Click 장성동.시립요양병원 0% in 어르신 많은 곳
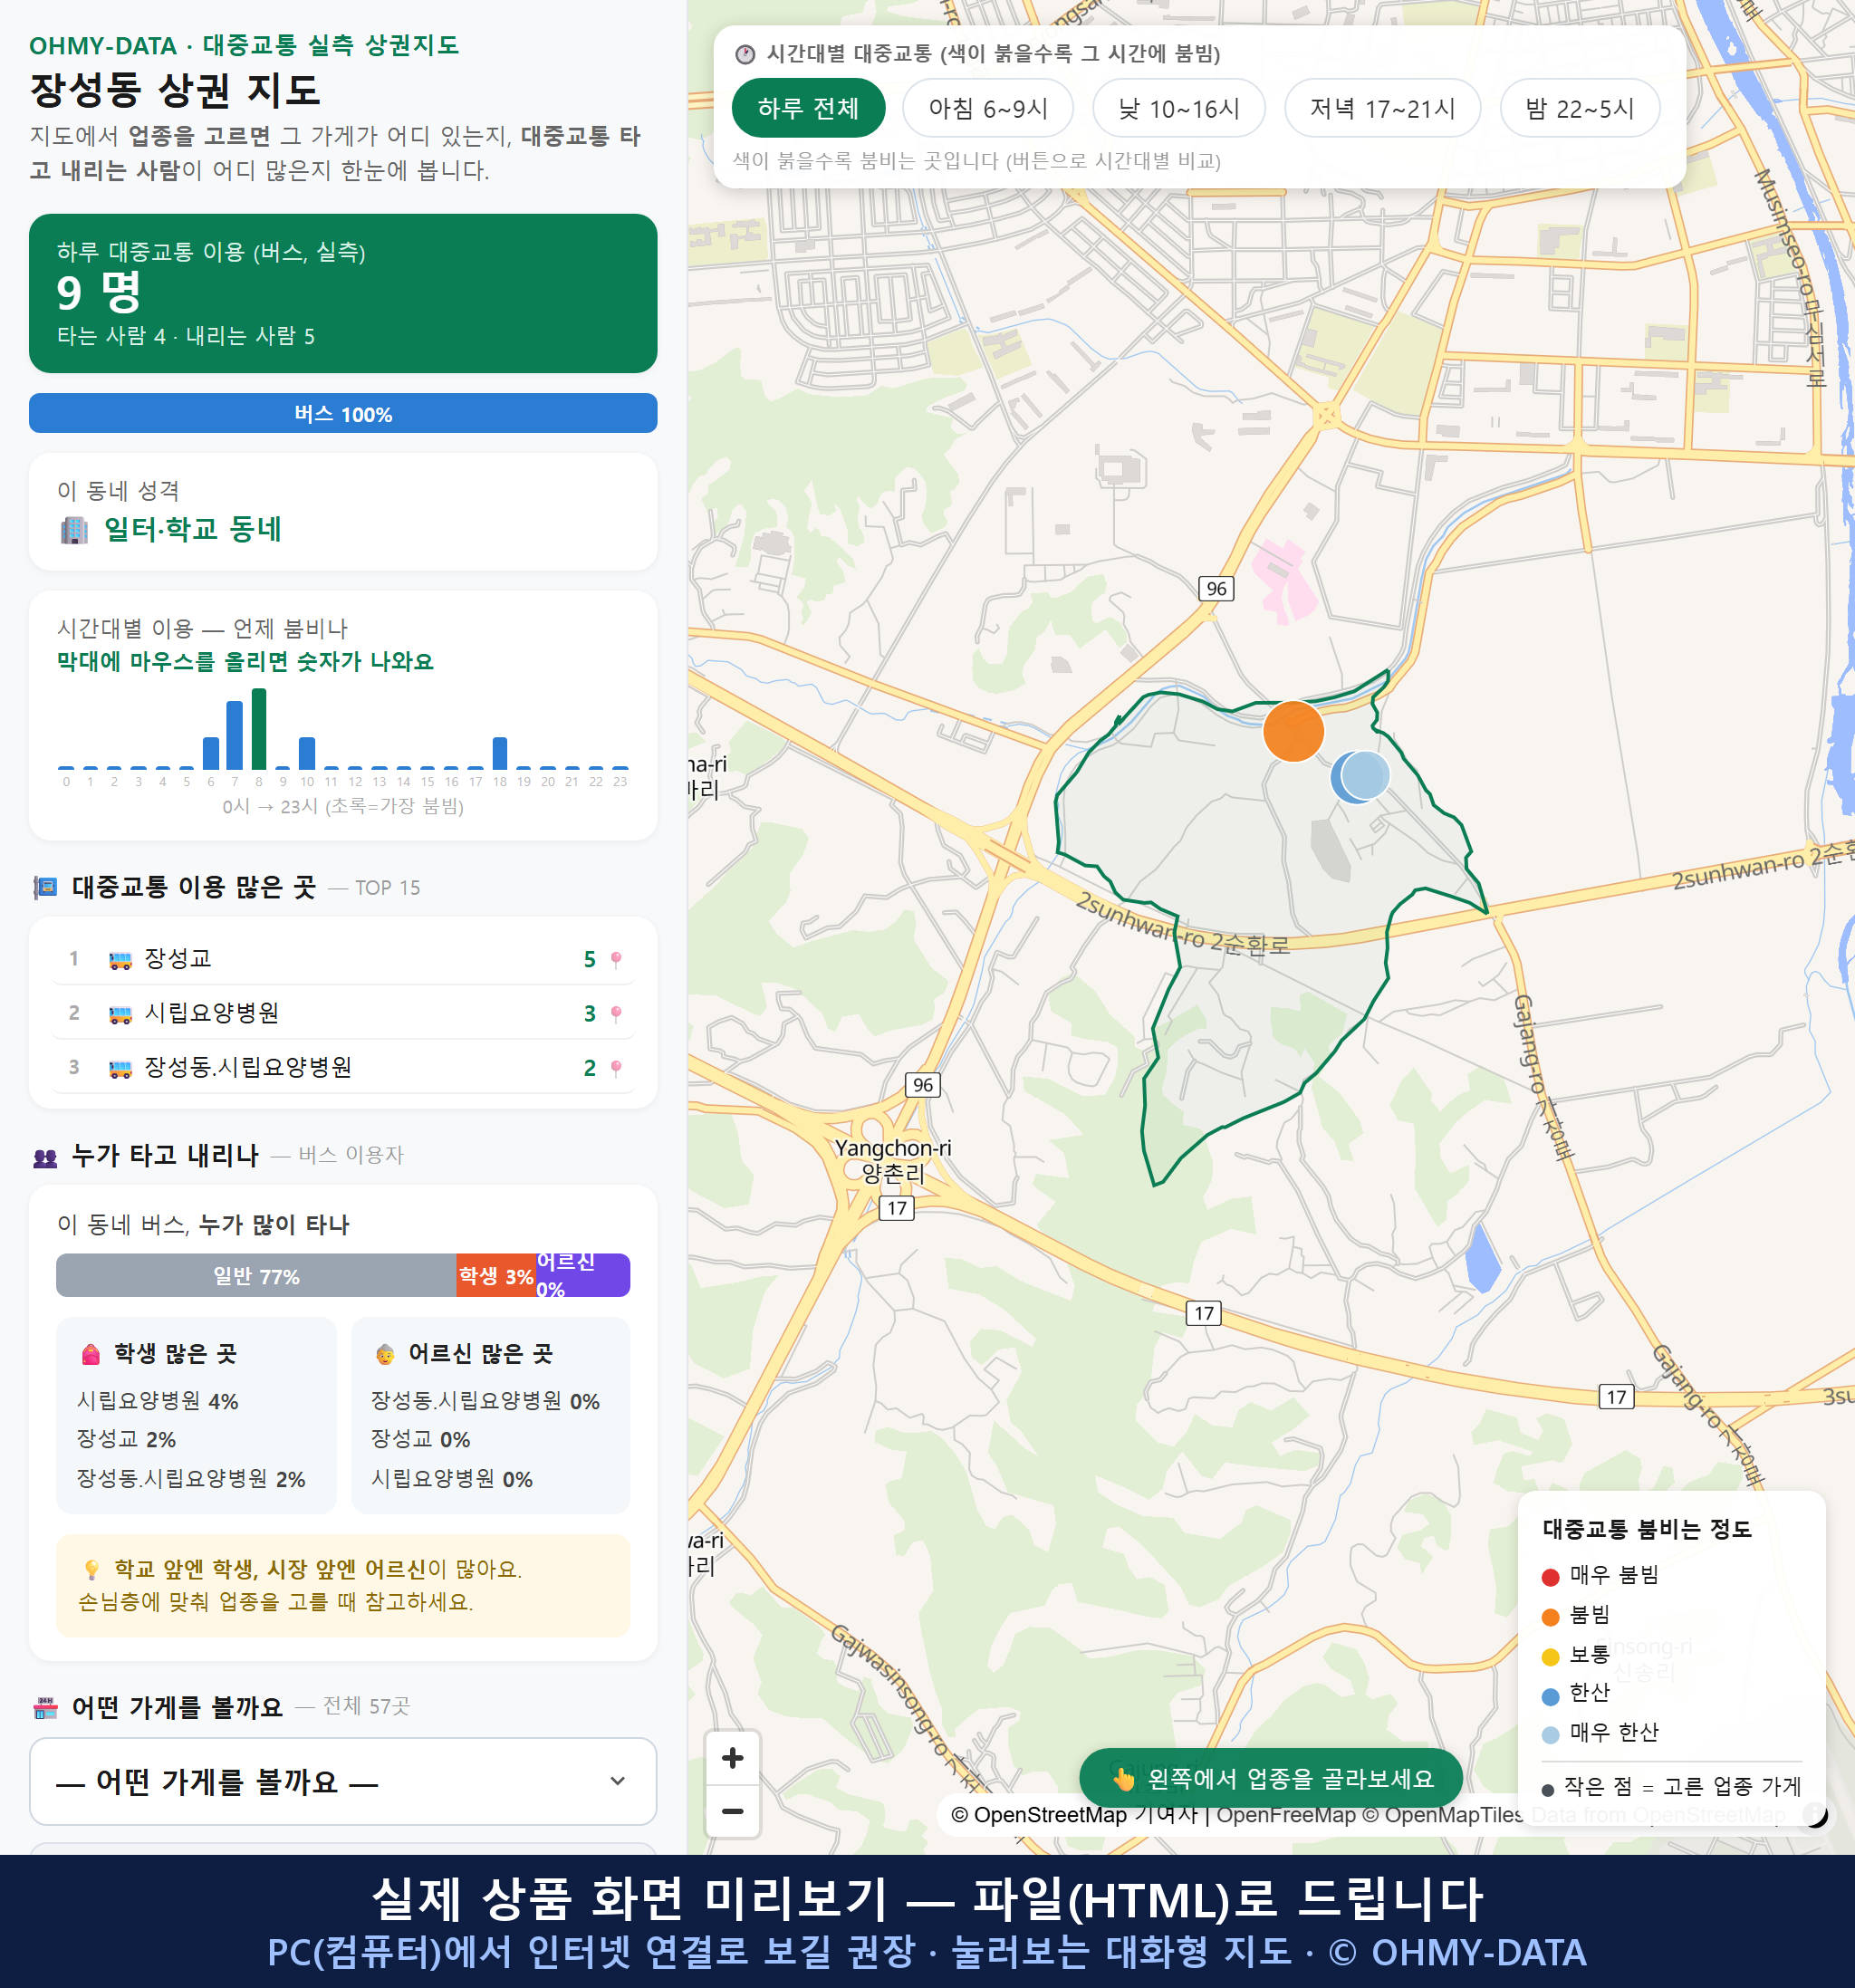The width and height of the screenshot is (1855, 1988). [x=485, y=1401]
